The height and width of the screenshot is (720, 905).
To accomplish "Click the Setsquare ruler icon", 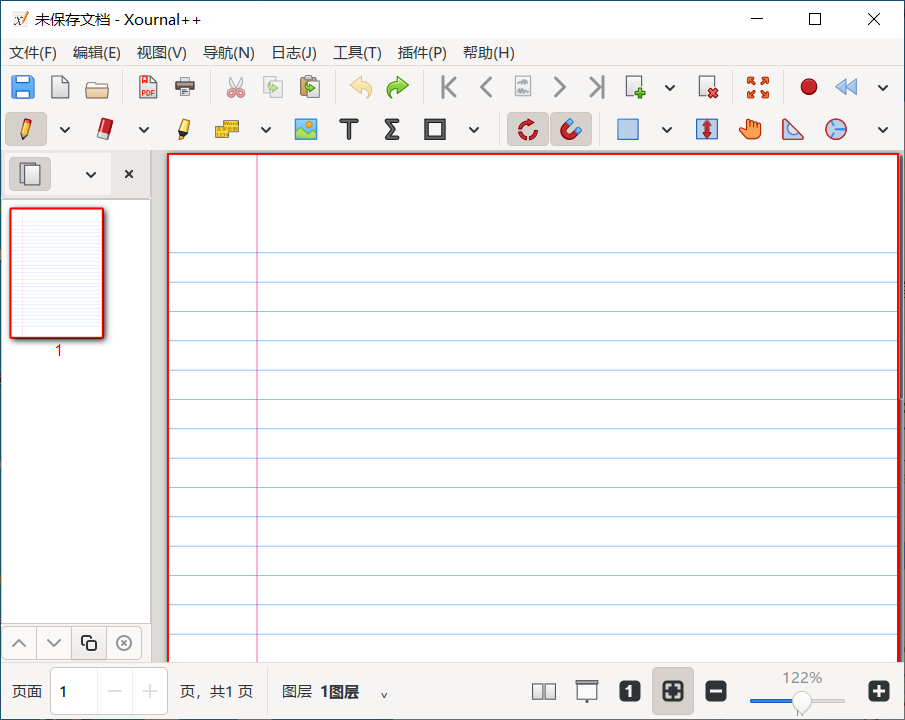I will click(x=793, y=129).
